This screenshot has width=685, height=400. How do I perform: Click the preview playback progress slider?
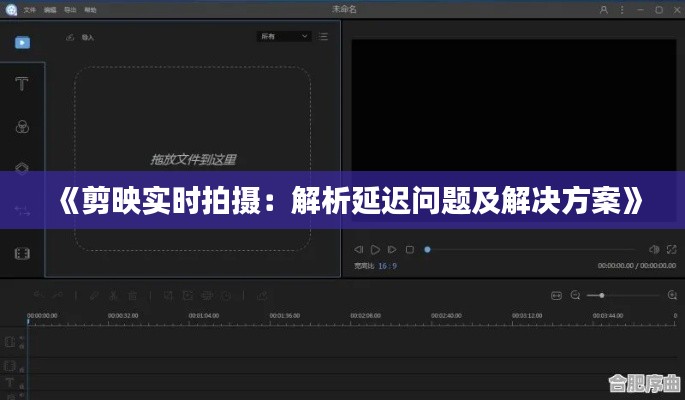[x=530, y=250]
